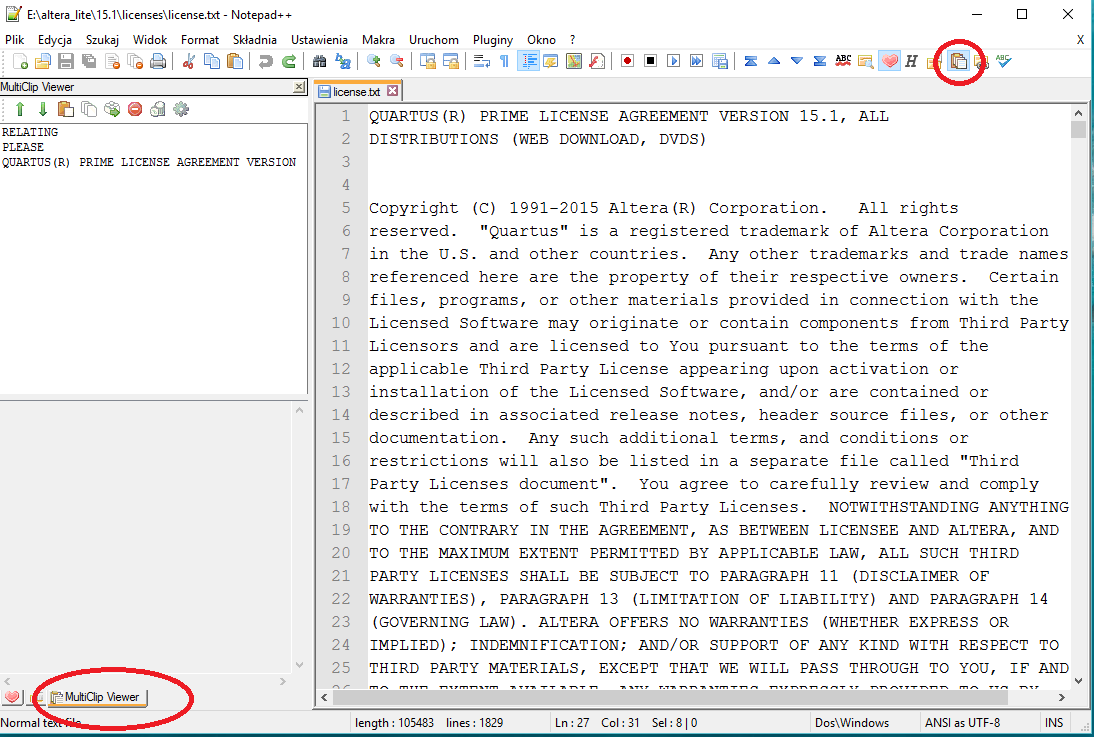
Task: Switch to MultiClip Viewer bottom tab
Action: pos(97,696)
